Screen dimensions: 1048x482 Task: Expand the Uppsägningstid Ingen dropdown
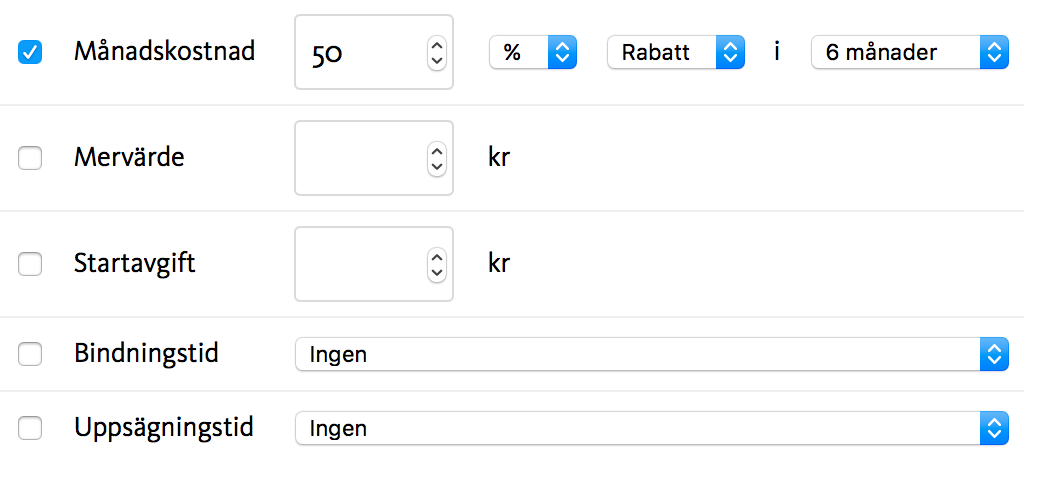(651, 429)
